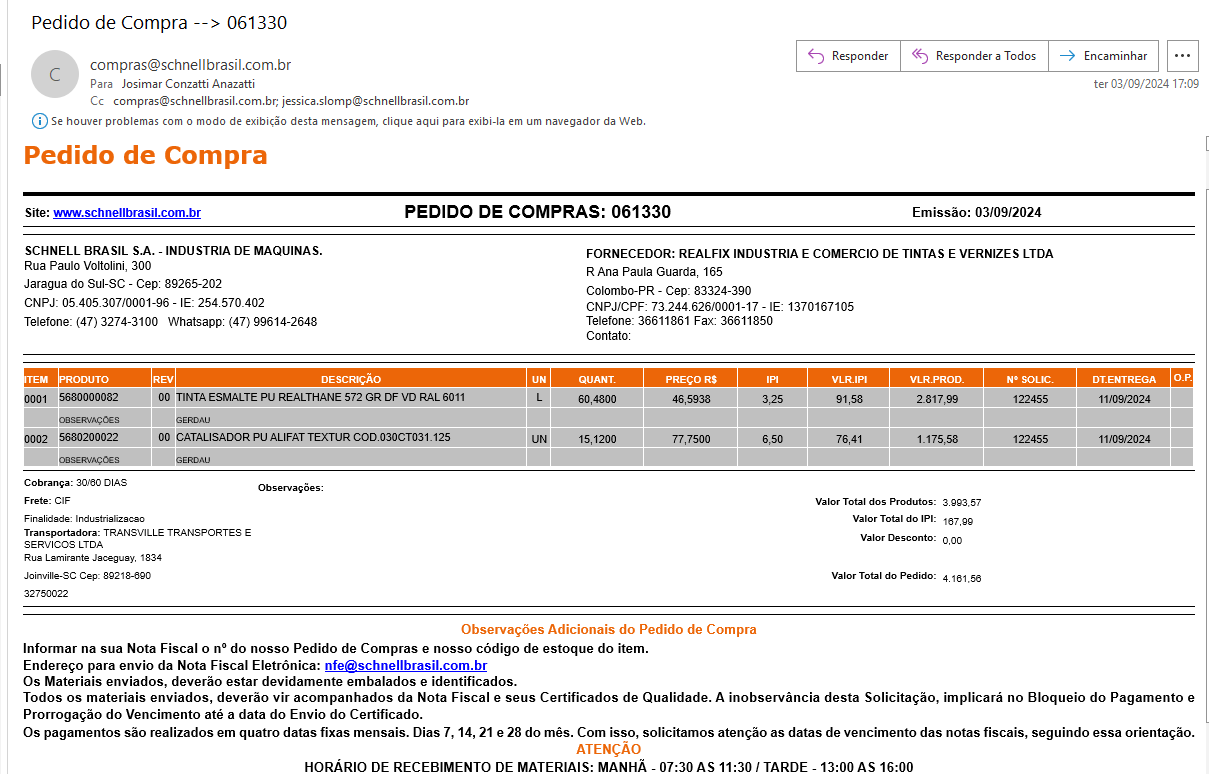The width and height of the screenshot is (1209, 774).
Task: Click the Responder reply button
Action: point(848,56)
